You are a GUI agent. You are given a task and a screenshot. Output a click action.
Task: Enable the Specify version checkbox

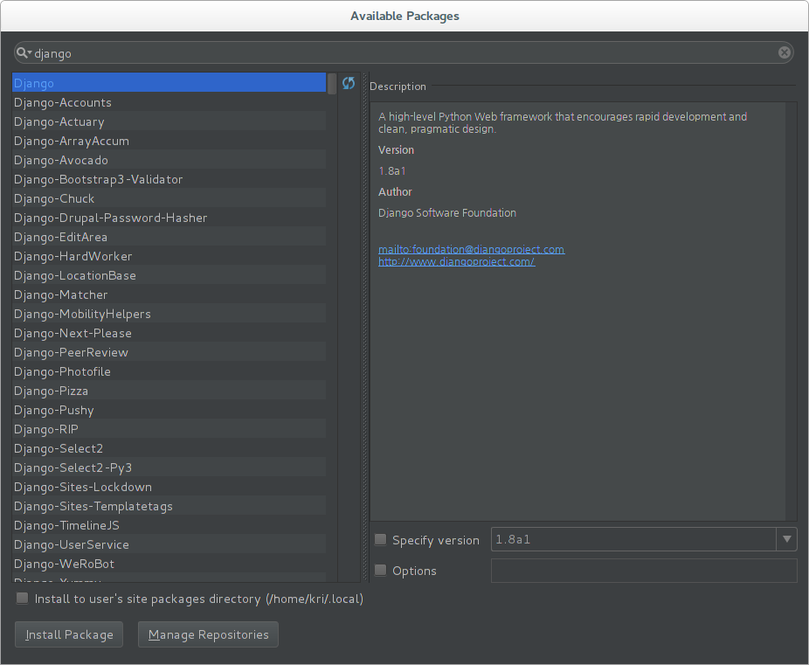[380, 540]
